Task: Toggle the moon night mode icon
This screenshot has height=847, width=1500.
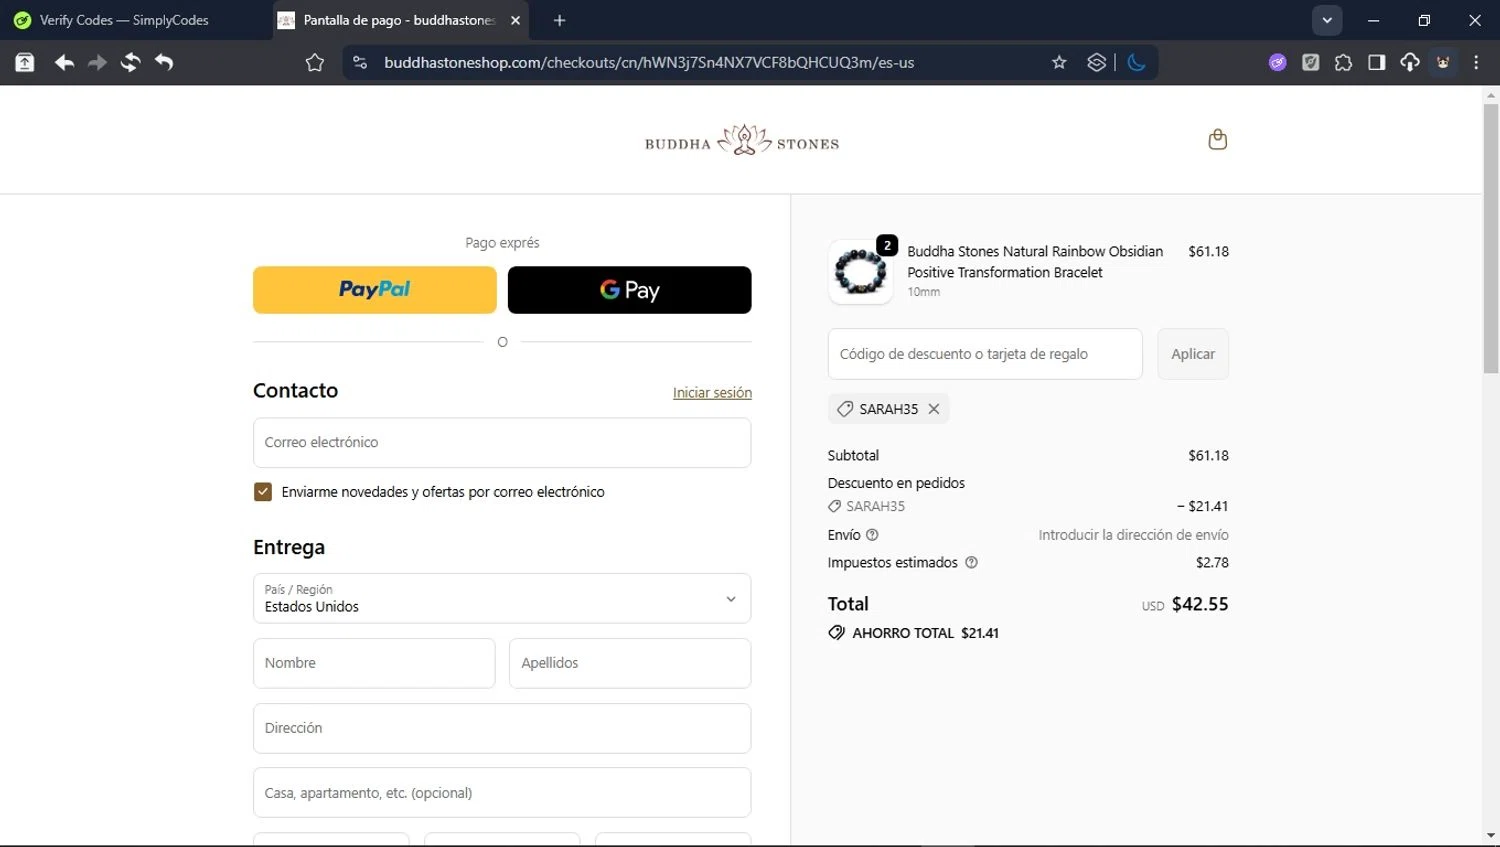Action: [1136, 63]
